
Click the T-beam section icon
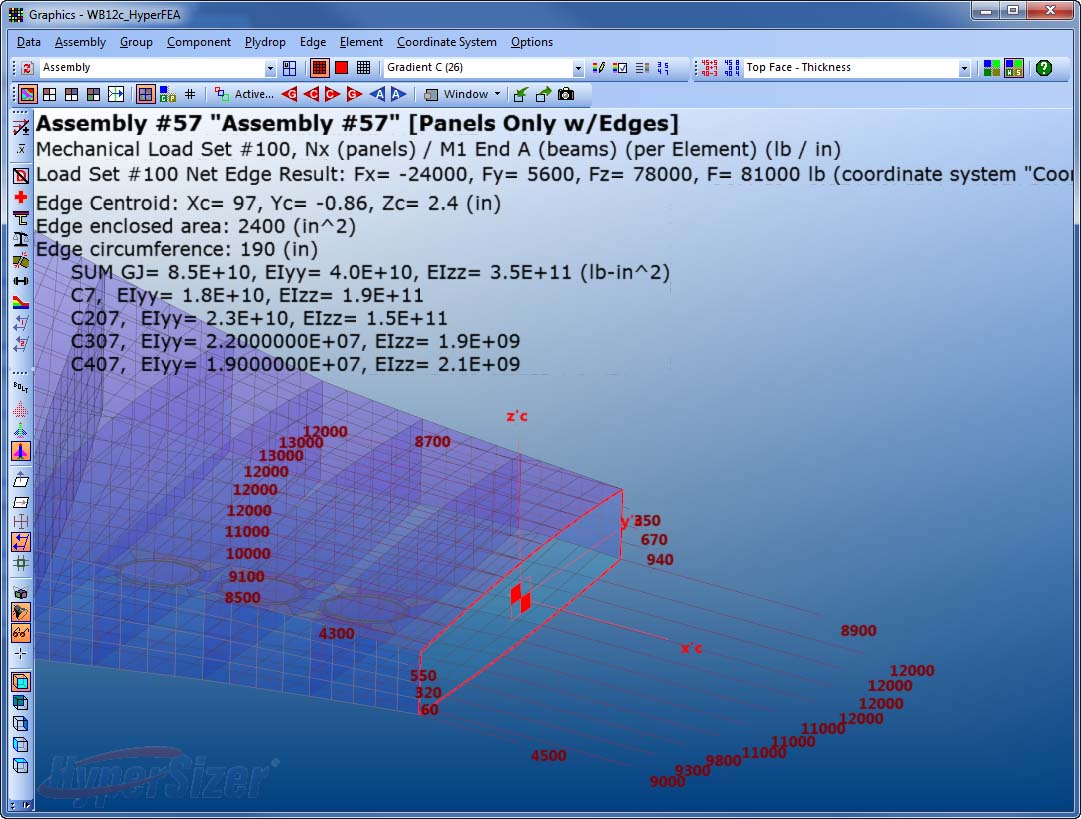tap(21, 219)
